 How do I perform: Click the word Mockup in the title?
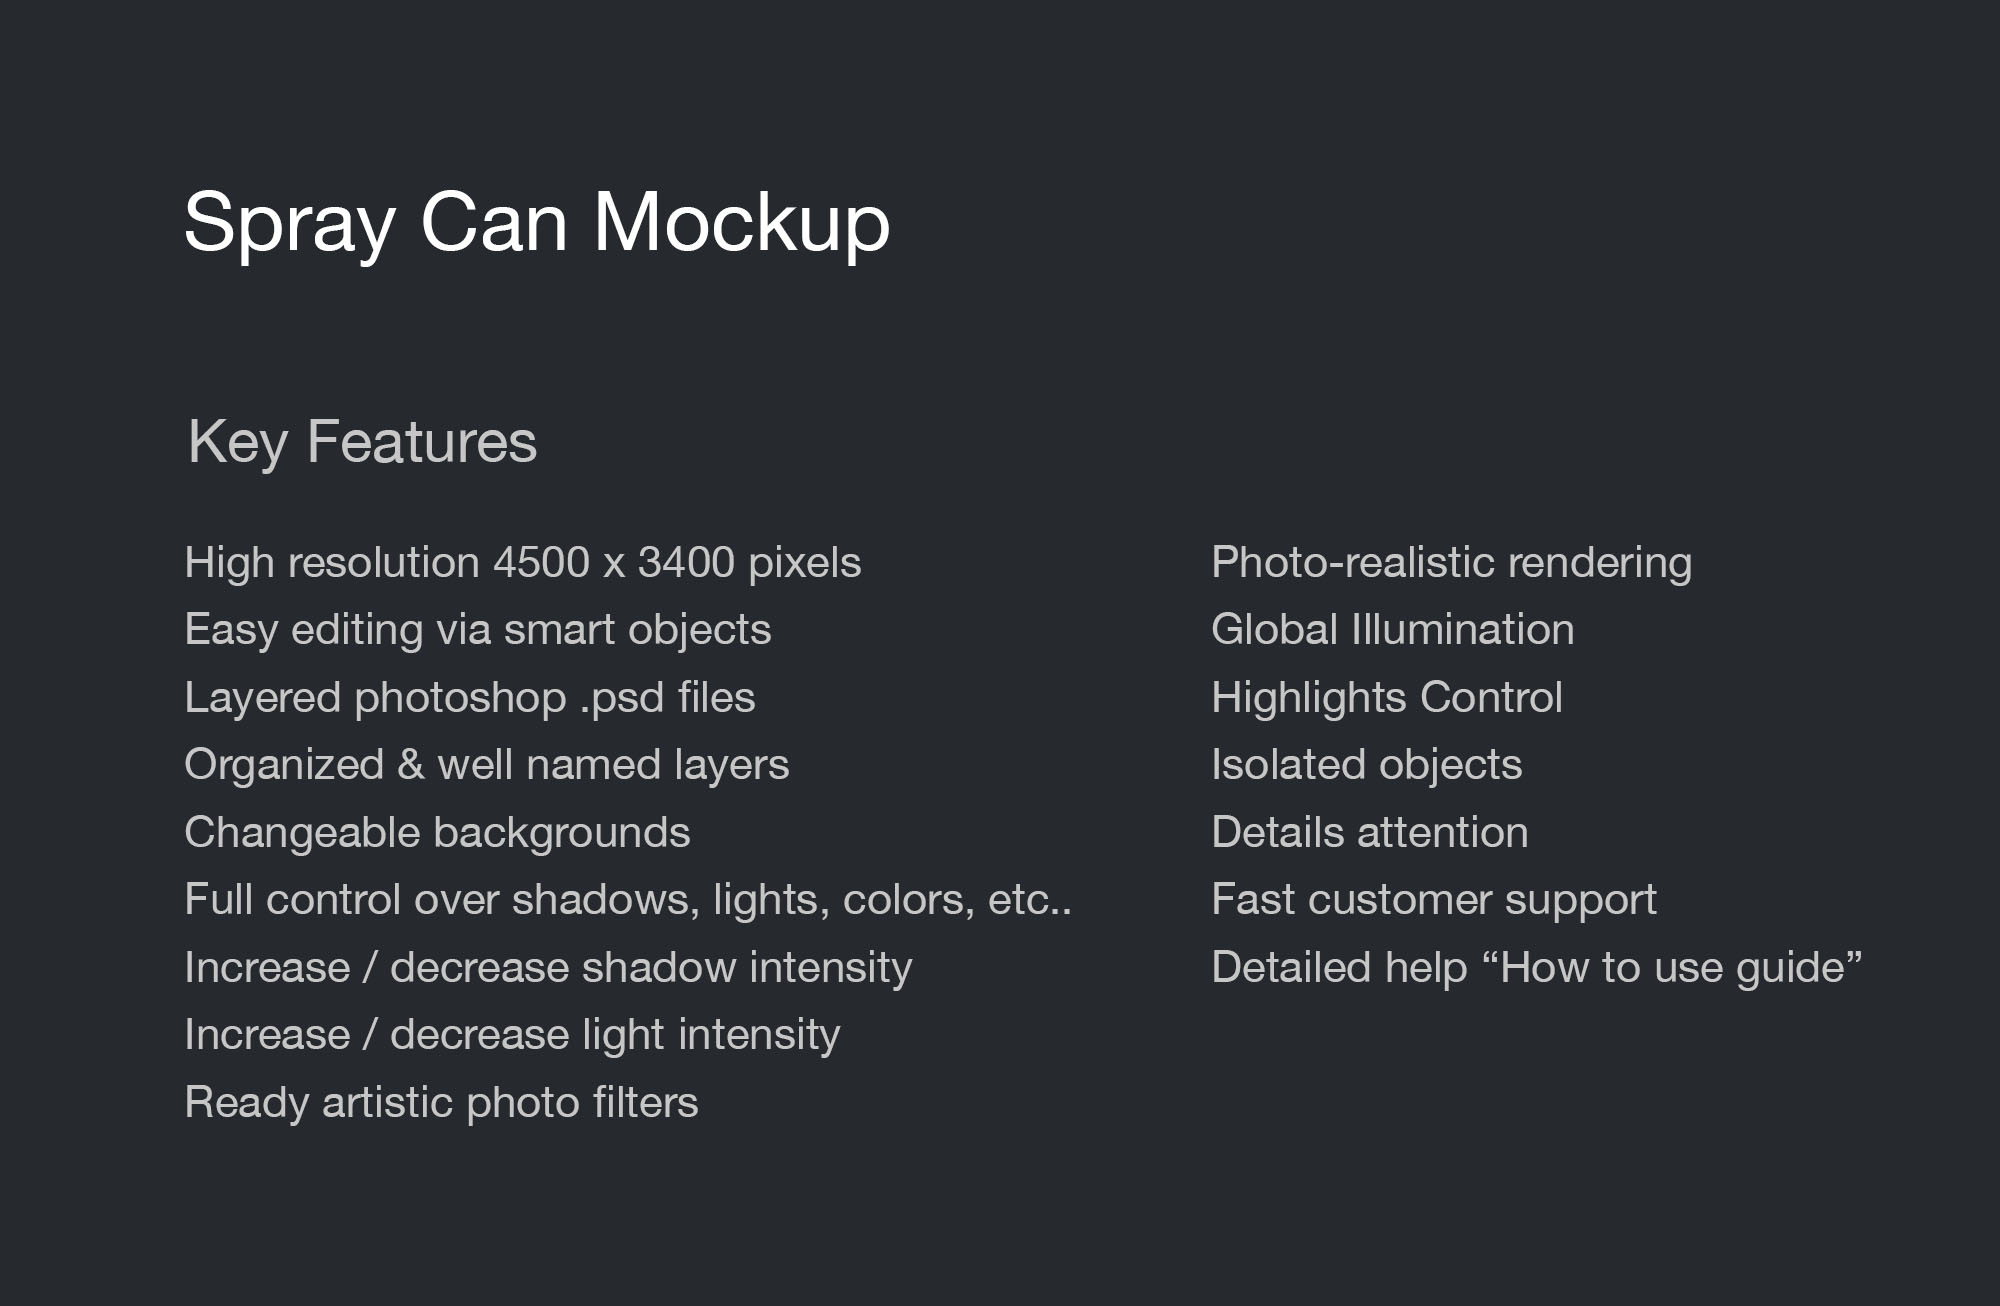(741, 222)
